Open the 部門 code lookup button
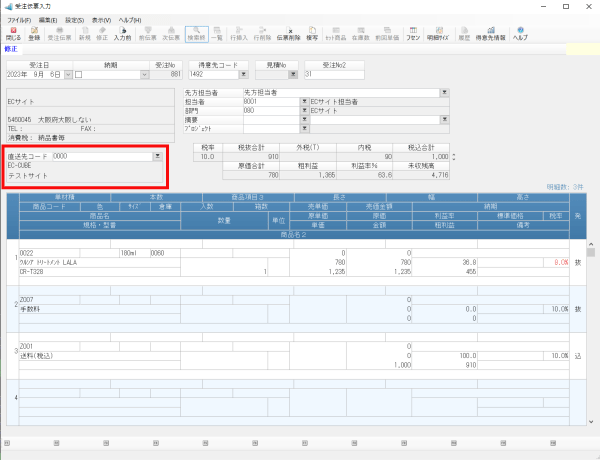Screen dimensions: 600x460 304,111
